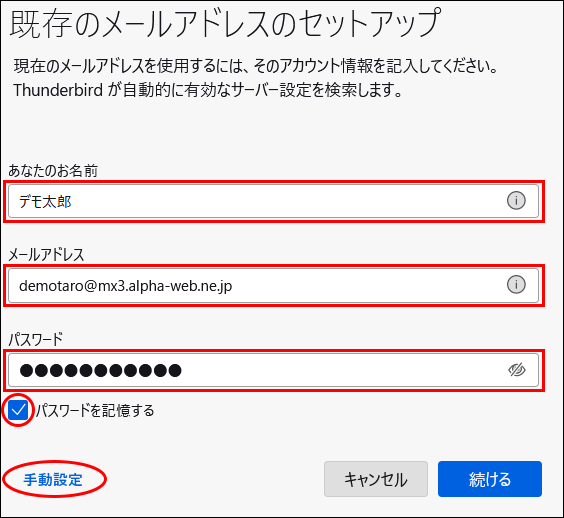Click the masked password dots
The width and height of the screenshot is (564, 518).
tap(100, 370)
